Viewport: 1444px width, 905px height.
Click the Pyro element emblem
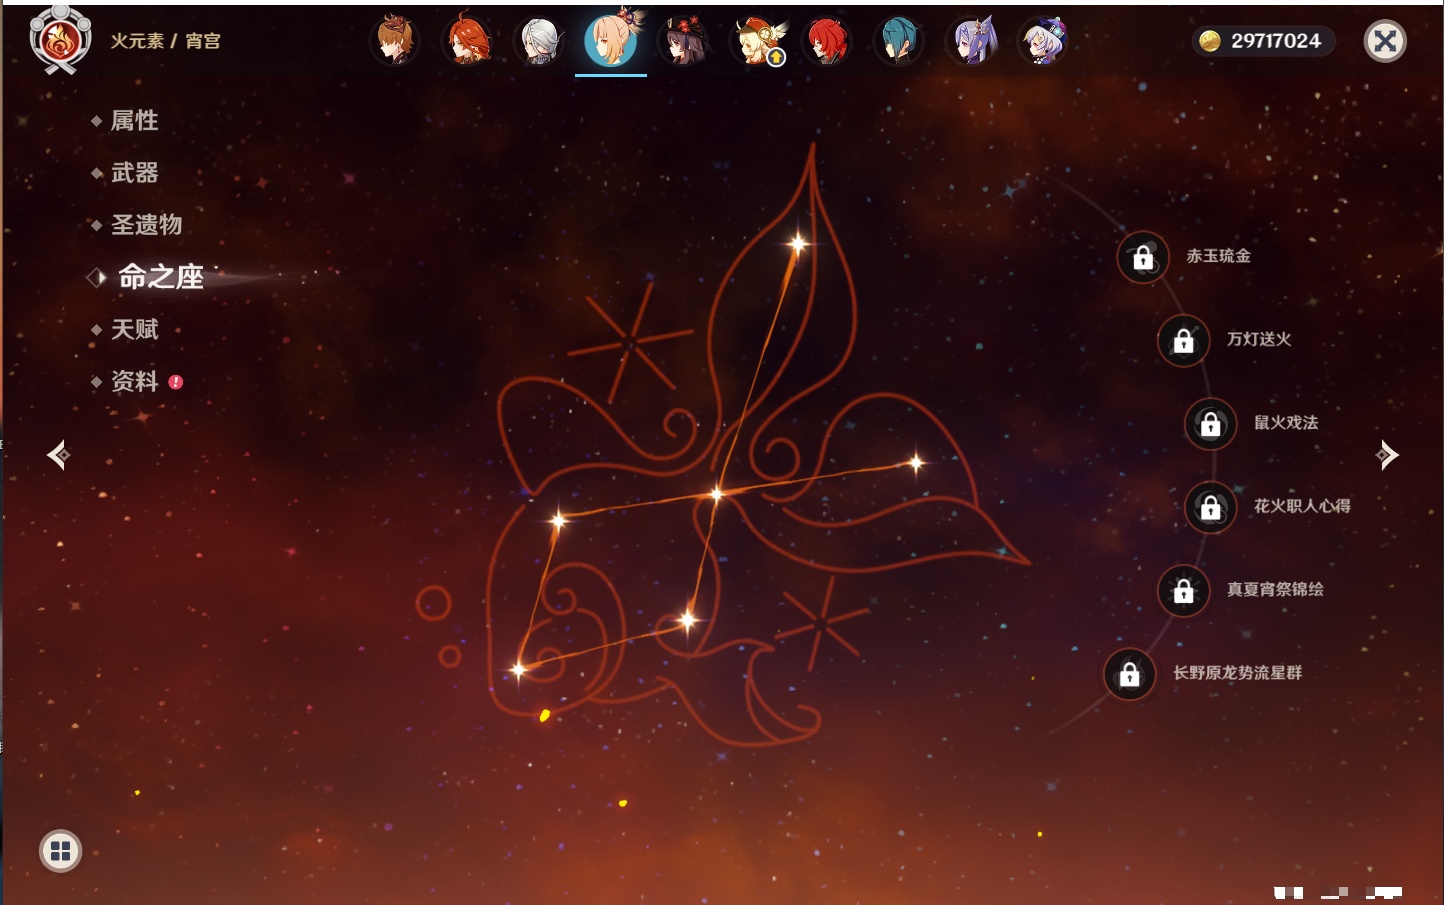(x=61, y=40)
